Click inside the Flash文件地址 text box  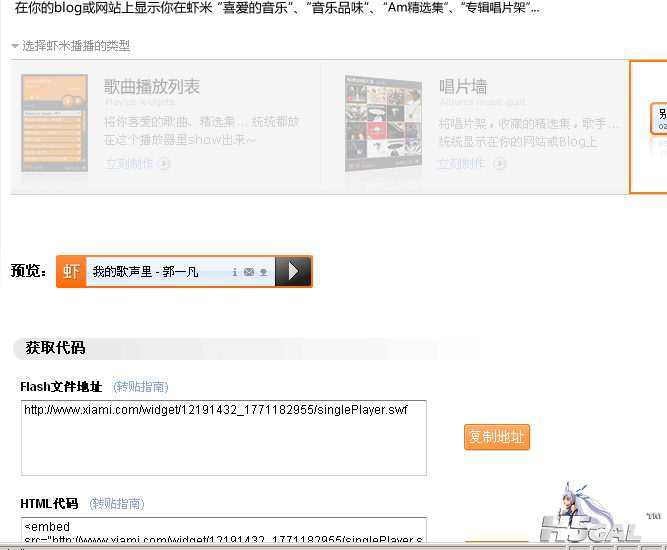point(224,438)
